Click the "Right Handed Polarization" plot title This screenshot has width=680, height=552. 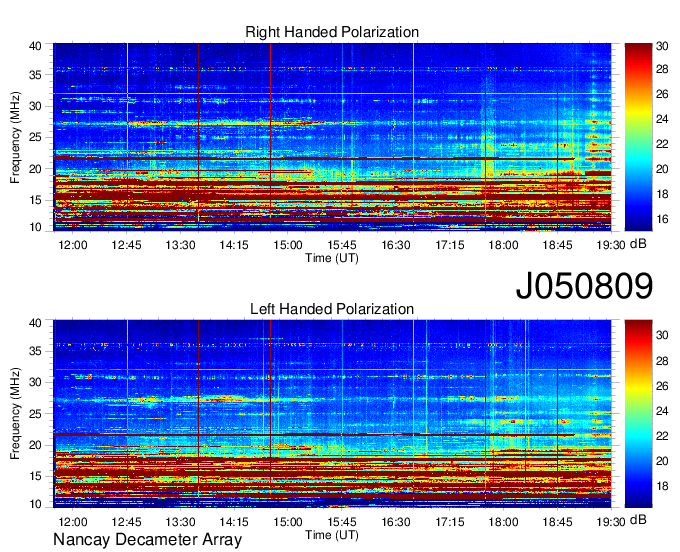[332, 32]
